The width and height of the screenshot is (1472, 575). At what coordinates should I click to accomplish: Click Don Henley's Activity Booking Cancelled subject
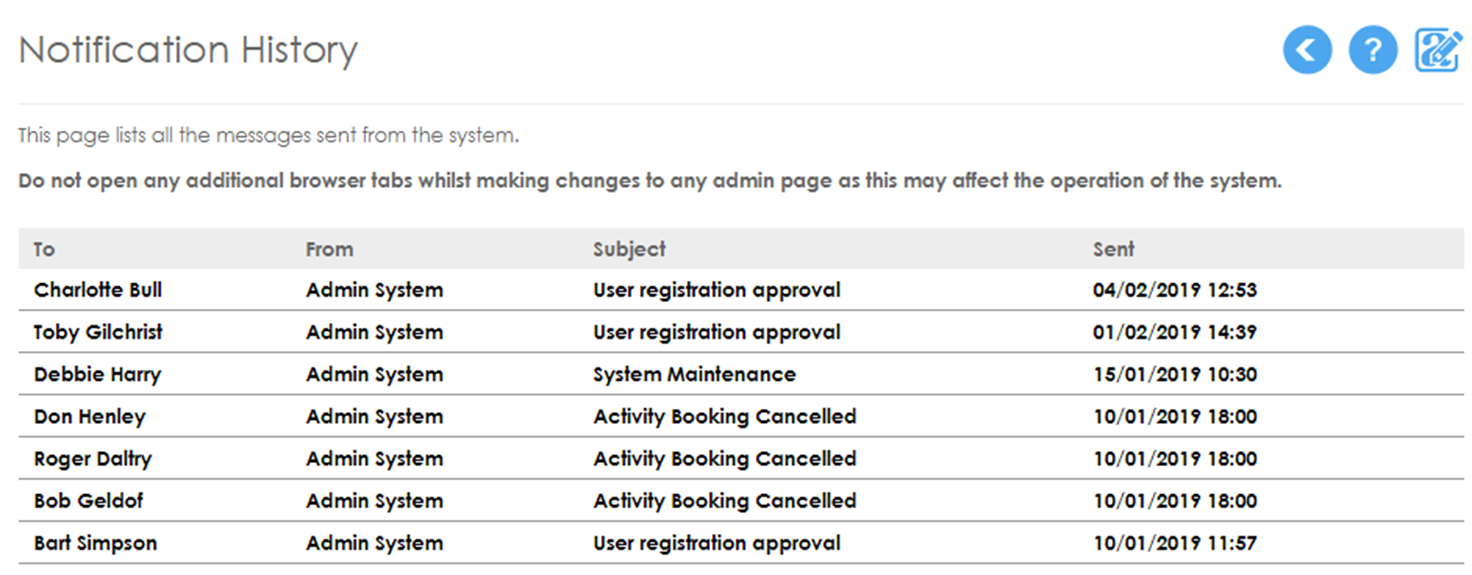pos(724,416)
